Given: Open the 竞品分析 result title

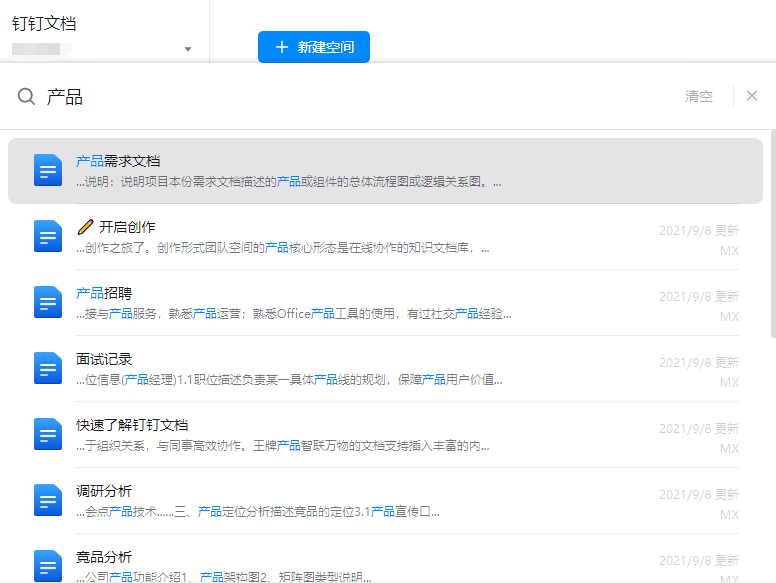Looking at the screenshot, I should (104, 557).
